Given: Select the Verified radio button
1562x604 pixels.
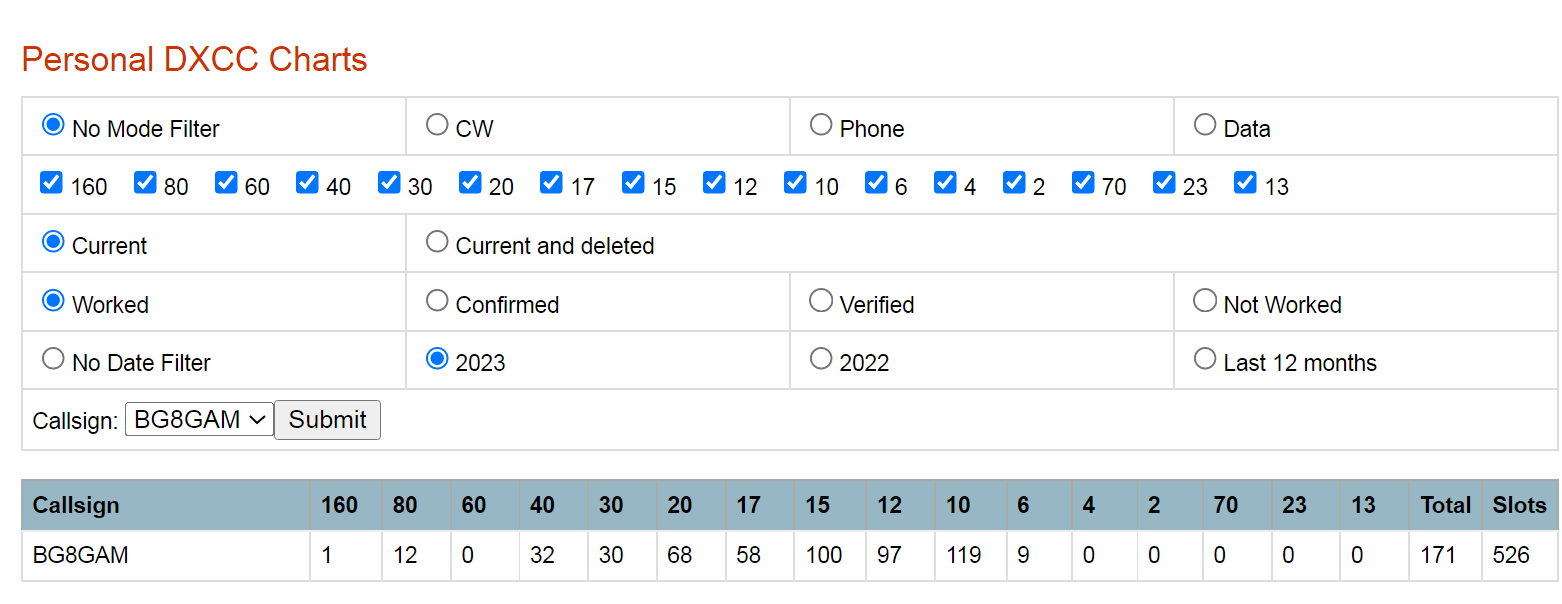Looking at the screenshot, I should click(821, 301).
